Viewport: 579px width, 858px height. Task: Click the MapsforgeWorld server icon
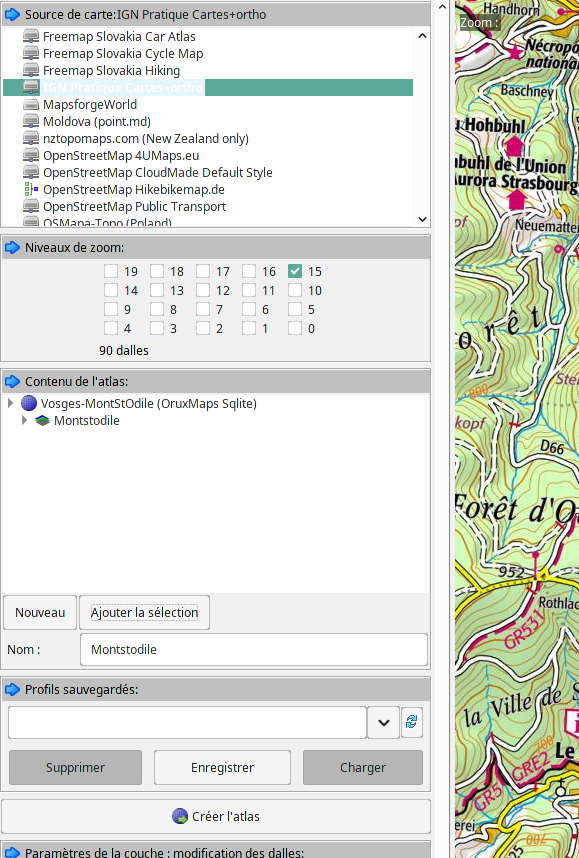[x=31, y=105]
